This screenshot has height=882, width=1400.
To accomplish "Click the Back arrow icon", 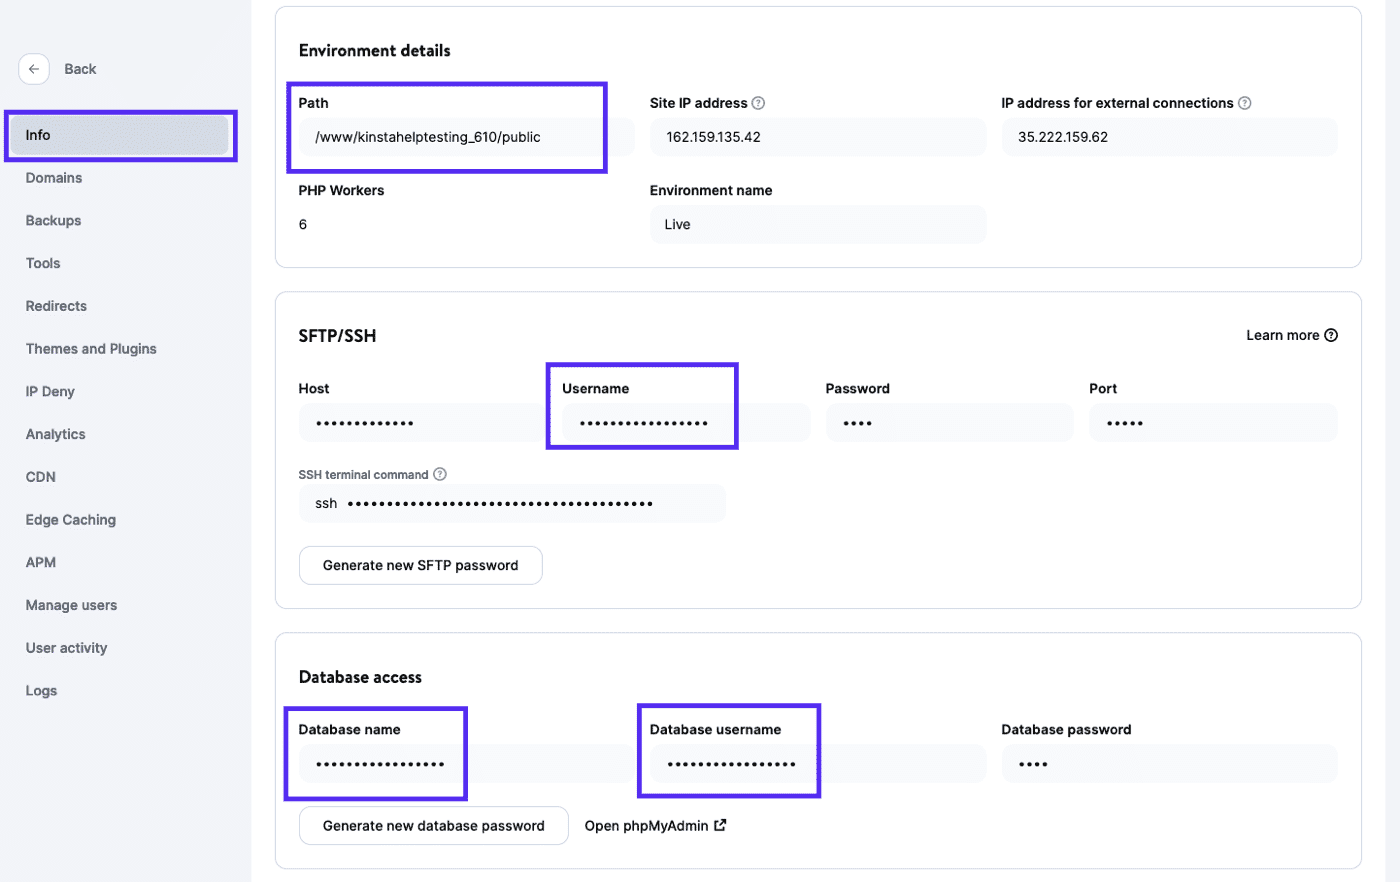I will click(x=33, y=69).
